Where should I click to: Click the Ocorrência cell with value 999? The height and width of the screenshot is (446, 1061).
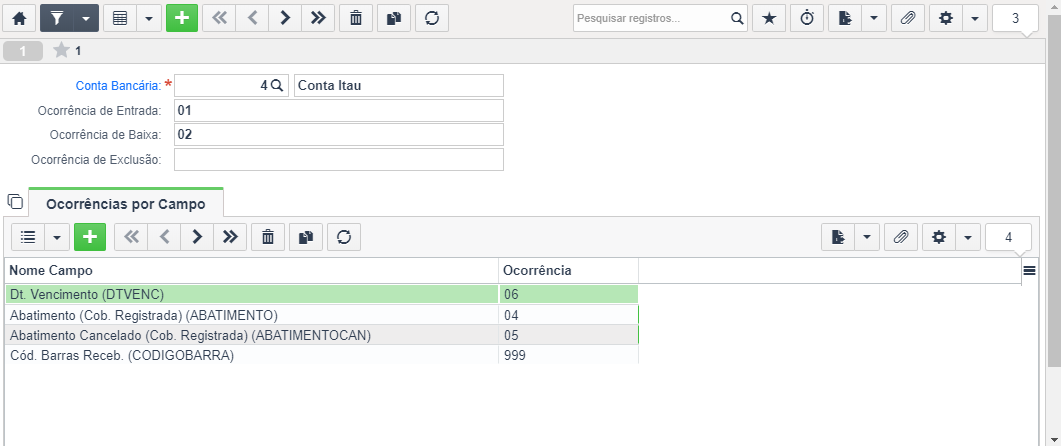coord(568,355)
